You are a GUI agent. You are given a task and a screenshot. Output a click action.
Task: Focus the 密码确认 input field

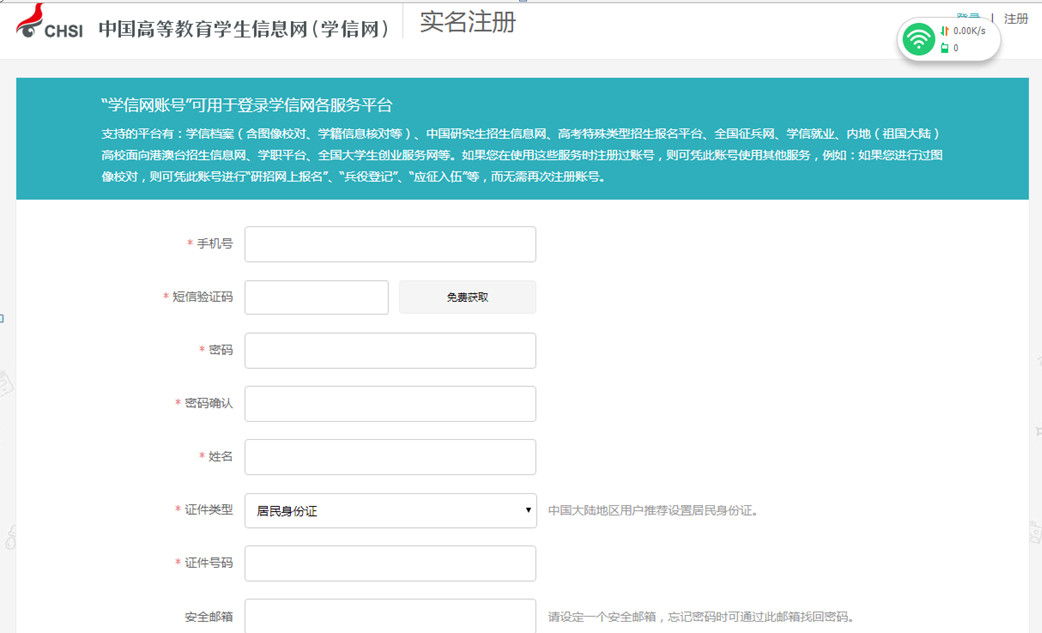click(390, 403)
